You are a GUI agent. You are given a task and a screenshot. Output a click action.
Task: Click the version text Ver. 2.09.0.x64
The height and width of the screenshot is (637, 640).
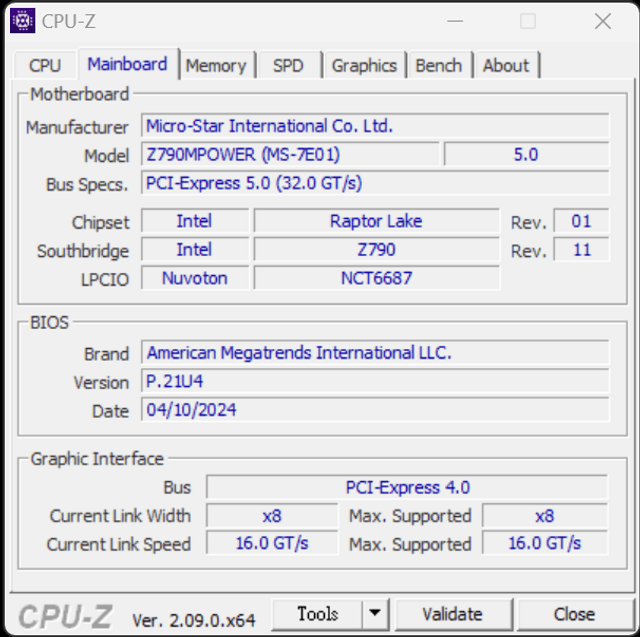(x=194, y=620)
